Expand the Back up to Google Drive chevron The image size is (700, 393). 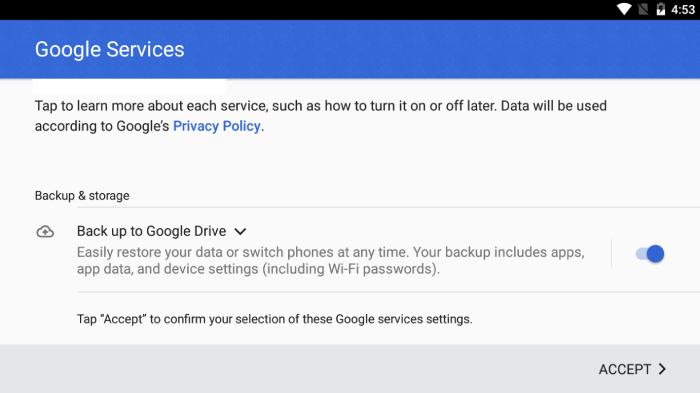tap(240, 231)
